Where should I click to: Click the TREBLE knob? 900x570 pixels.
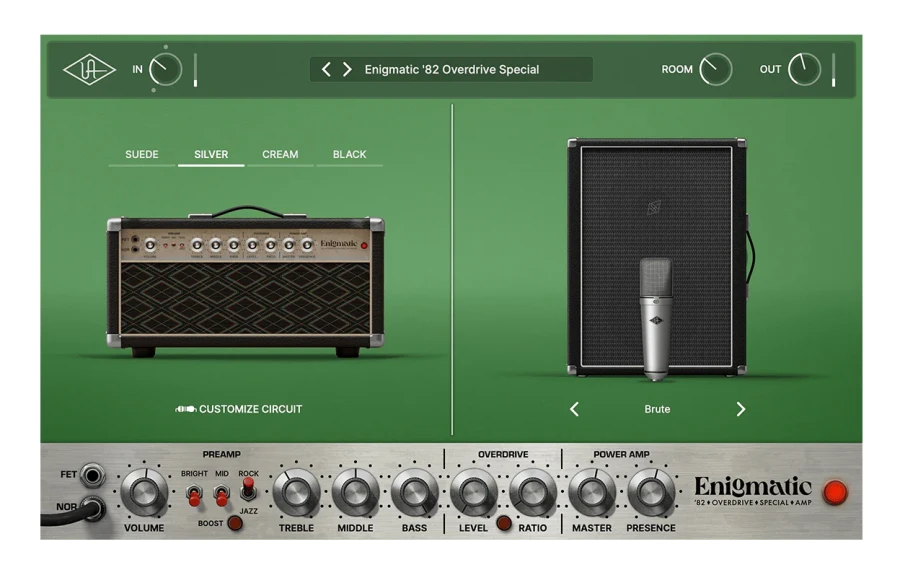(296, 492)
